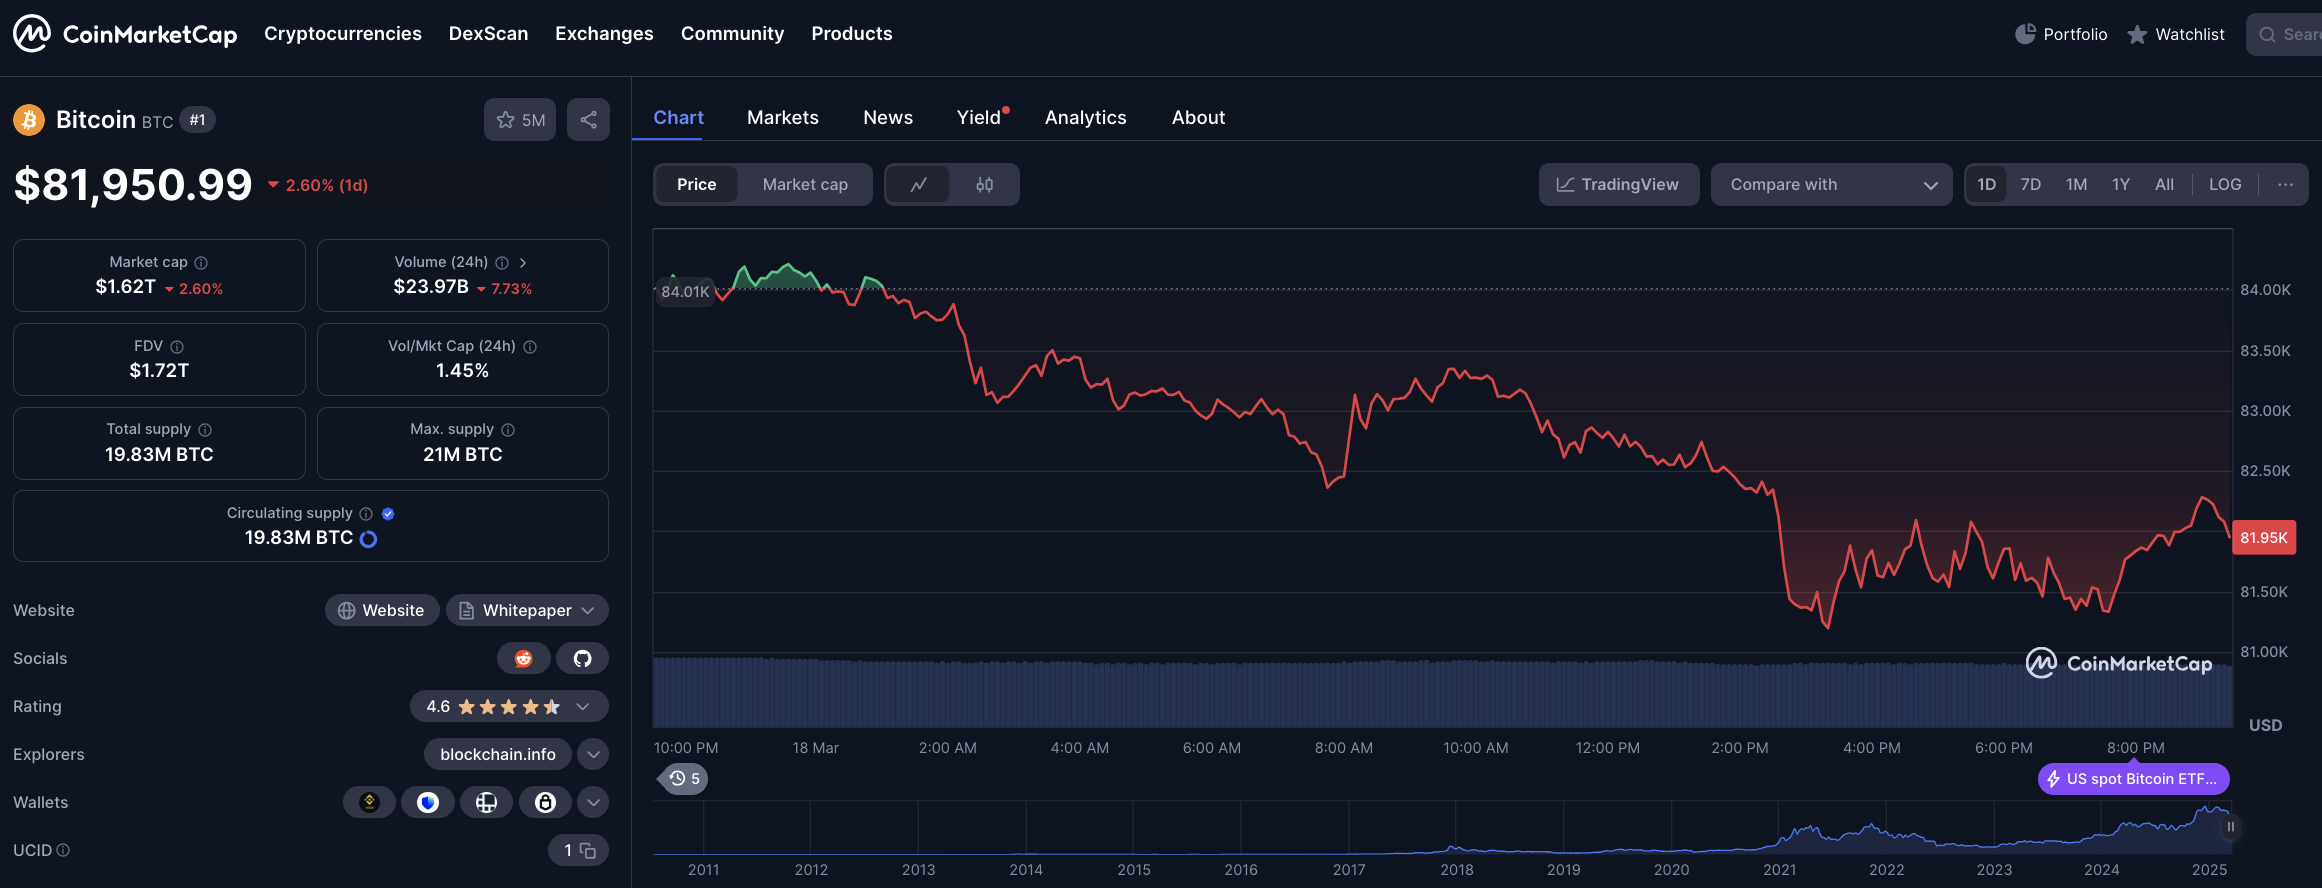Show Max. supply info icon
2322x888 pixels.
coord(508,430)
